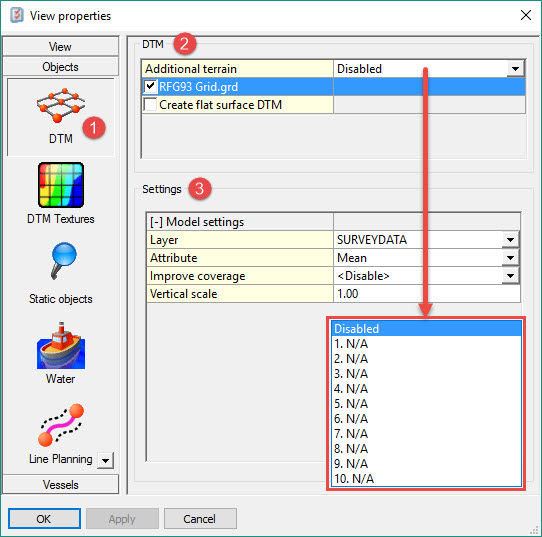Viewport: 542px width, 537px height.
Task: Switch to the Objects section tab
Action: click(x=60, y=67)
